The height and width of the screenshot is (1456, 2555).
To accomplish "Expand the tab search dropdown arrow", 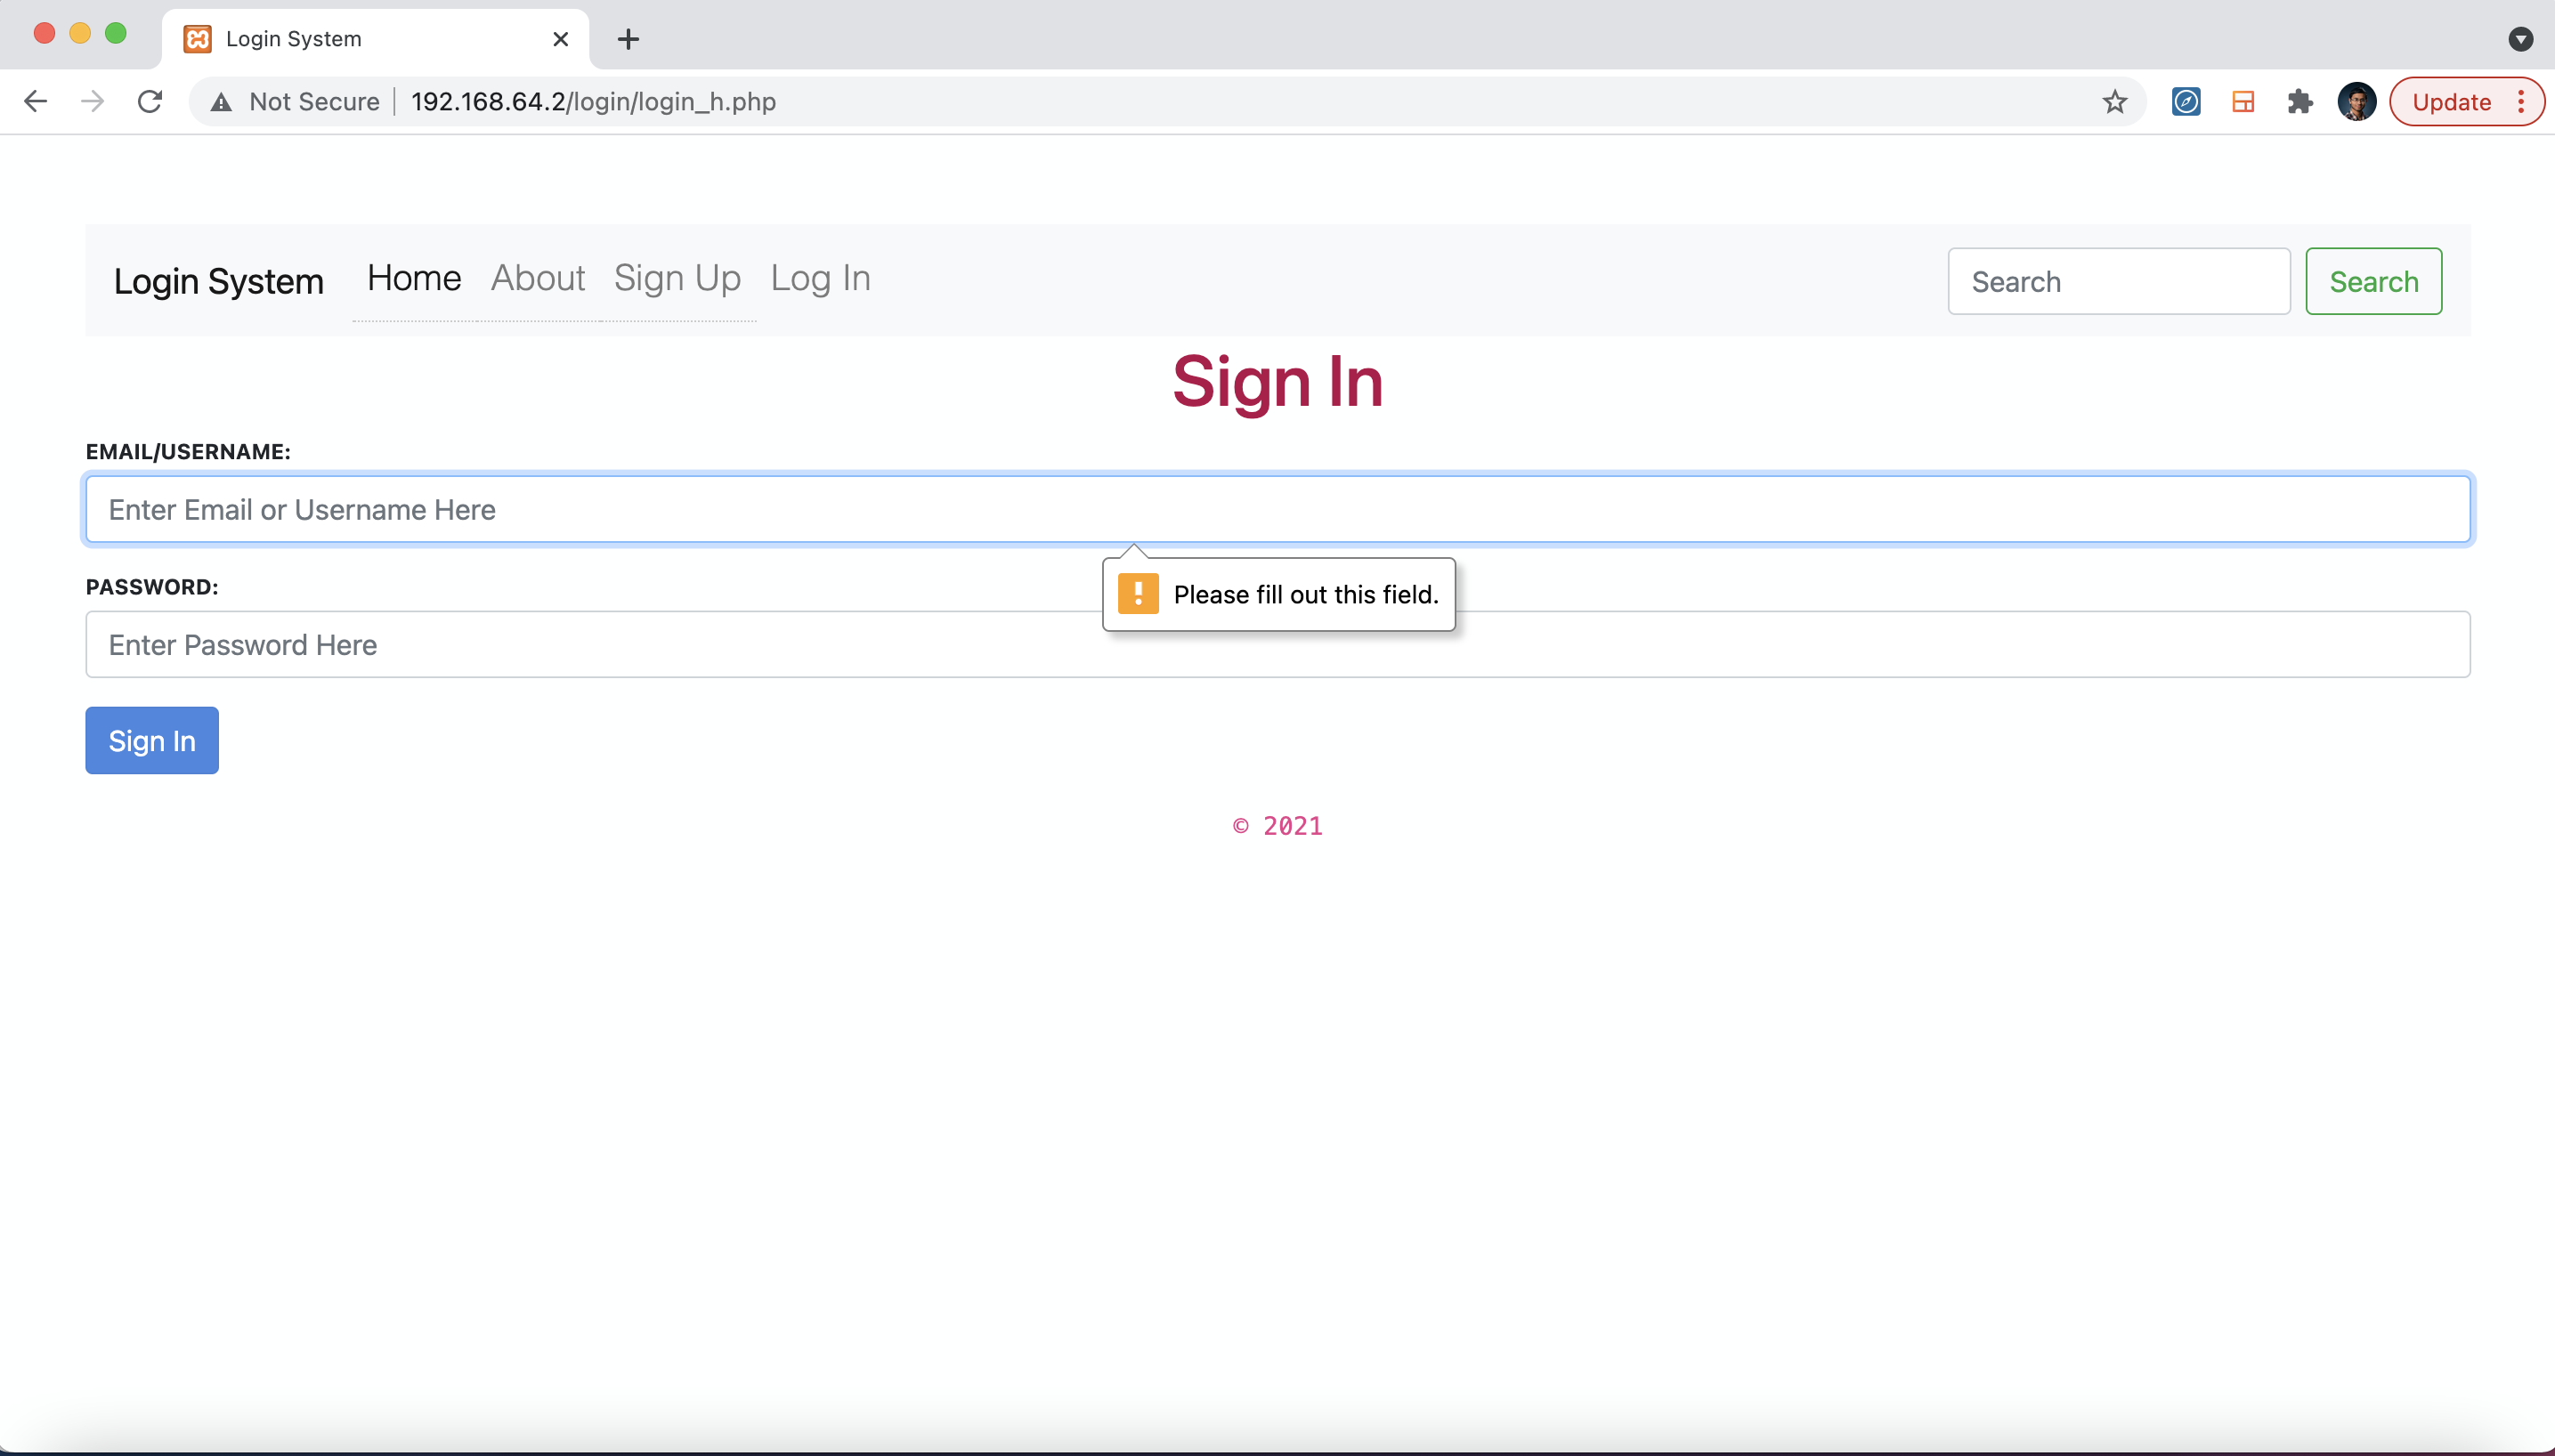I will click(x=2520, y=39).
